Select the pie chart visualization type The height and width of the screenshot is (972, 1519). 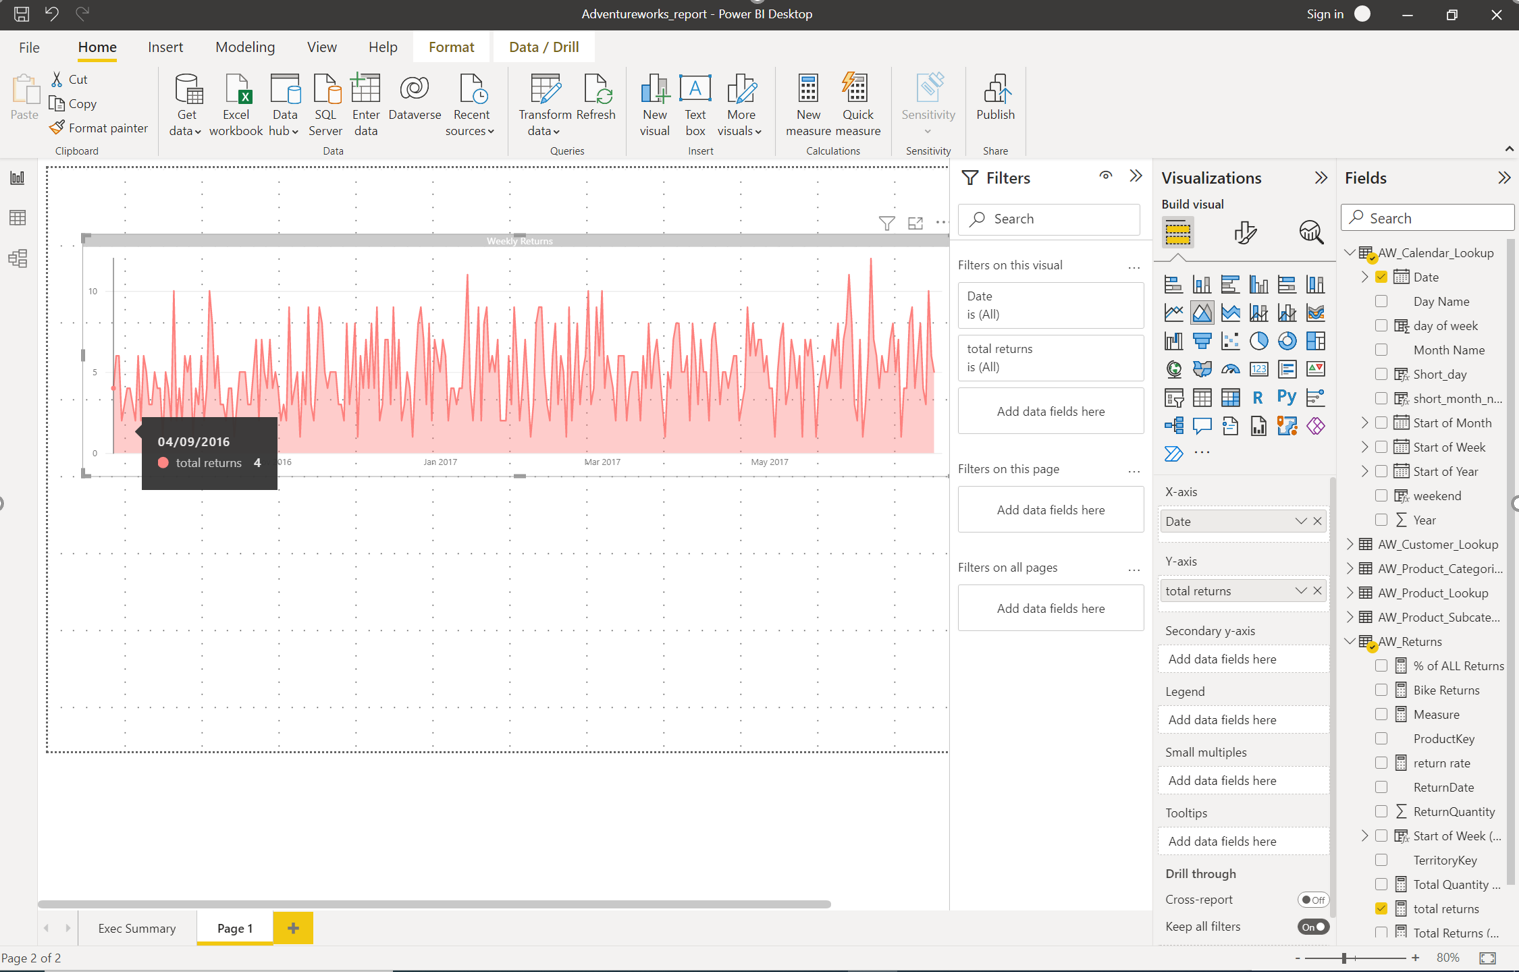[1258, 341]
